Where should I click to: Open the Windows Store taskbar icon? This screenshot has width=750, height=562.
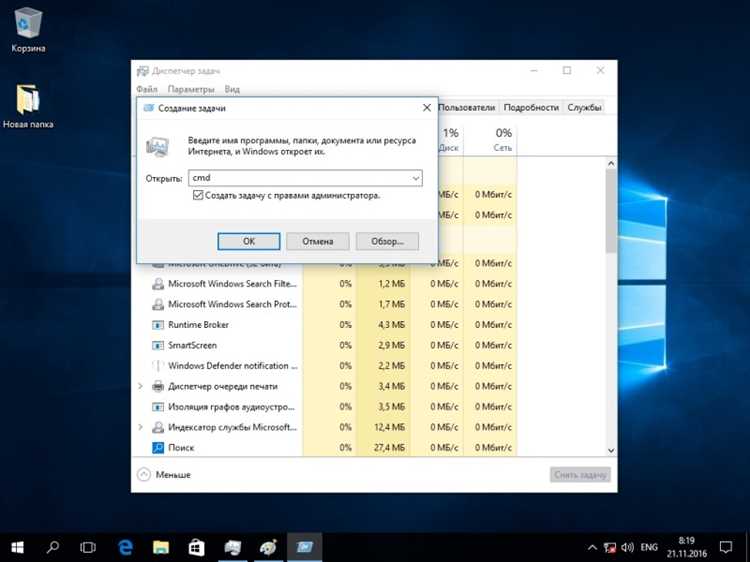(x=197, y=547)
